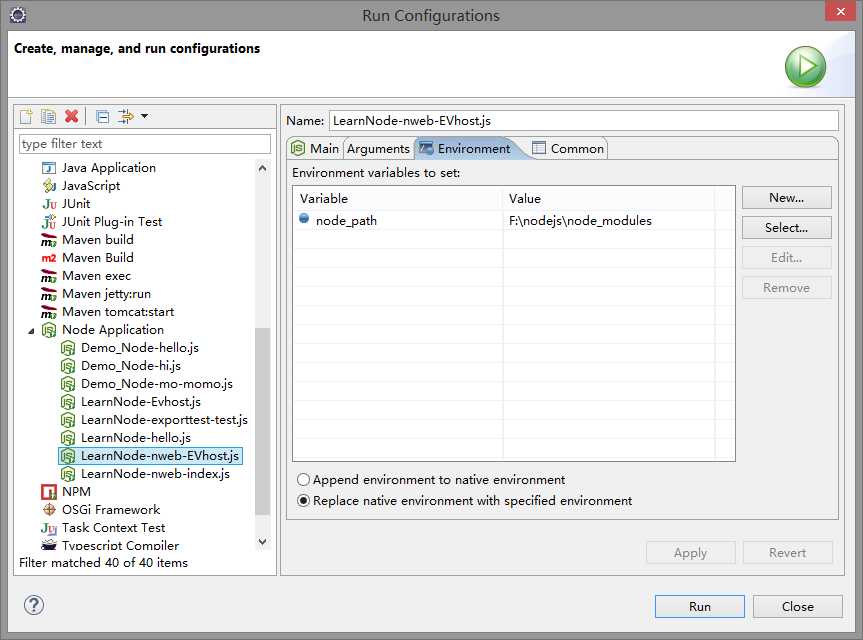The width and height of the screenshot is (863, 640).
Task: Select the Maven jetty:run tree item label
Action: (106, 294)
